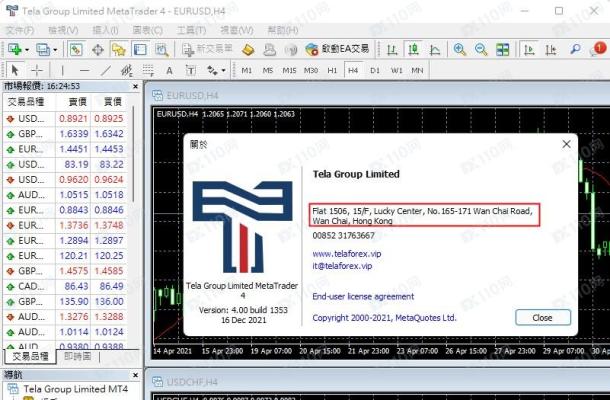The image size is (610, 400).
Task: Open the Profiles dropdown arrow
Action: coord(55,50)
